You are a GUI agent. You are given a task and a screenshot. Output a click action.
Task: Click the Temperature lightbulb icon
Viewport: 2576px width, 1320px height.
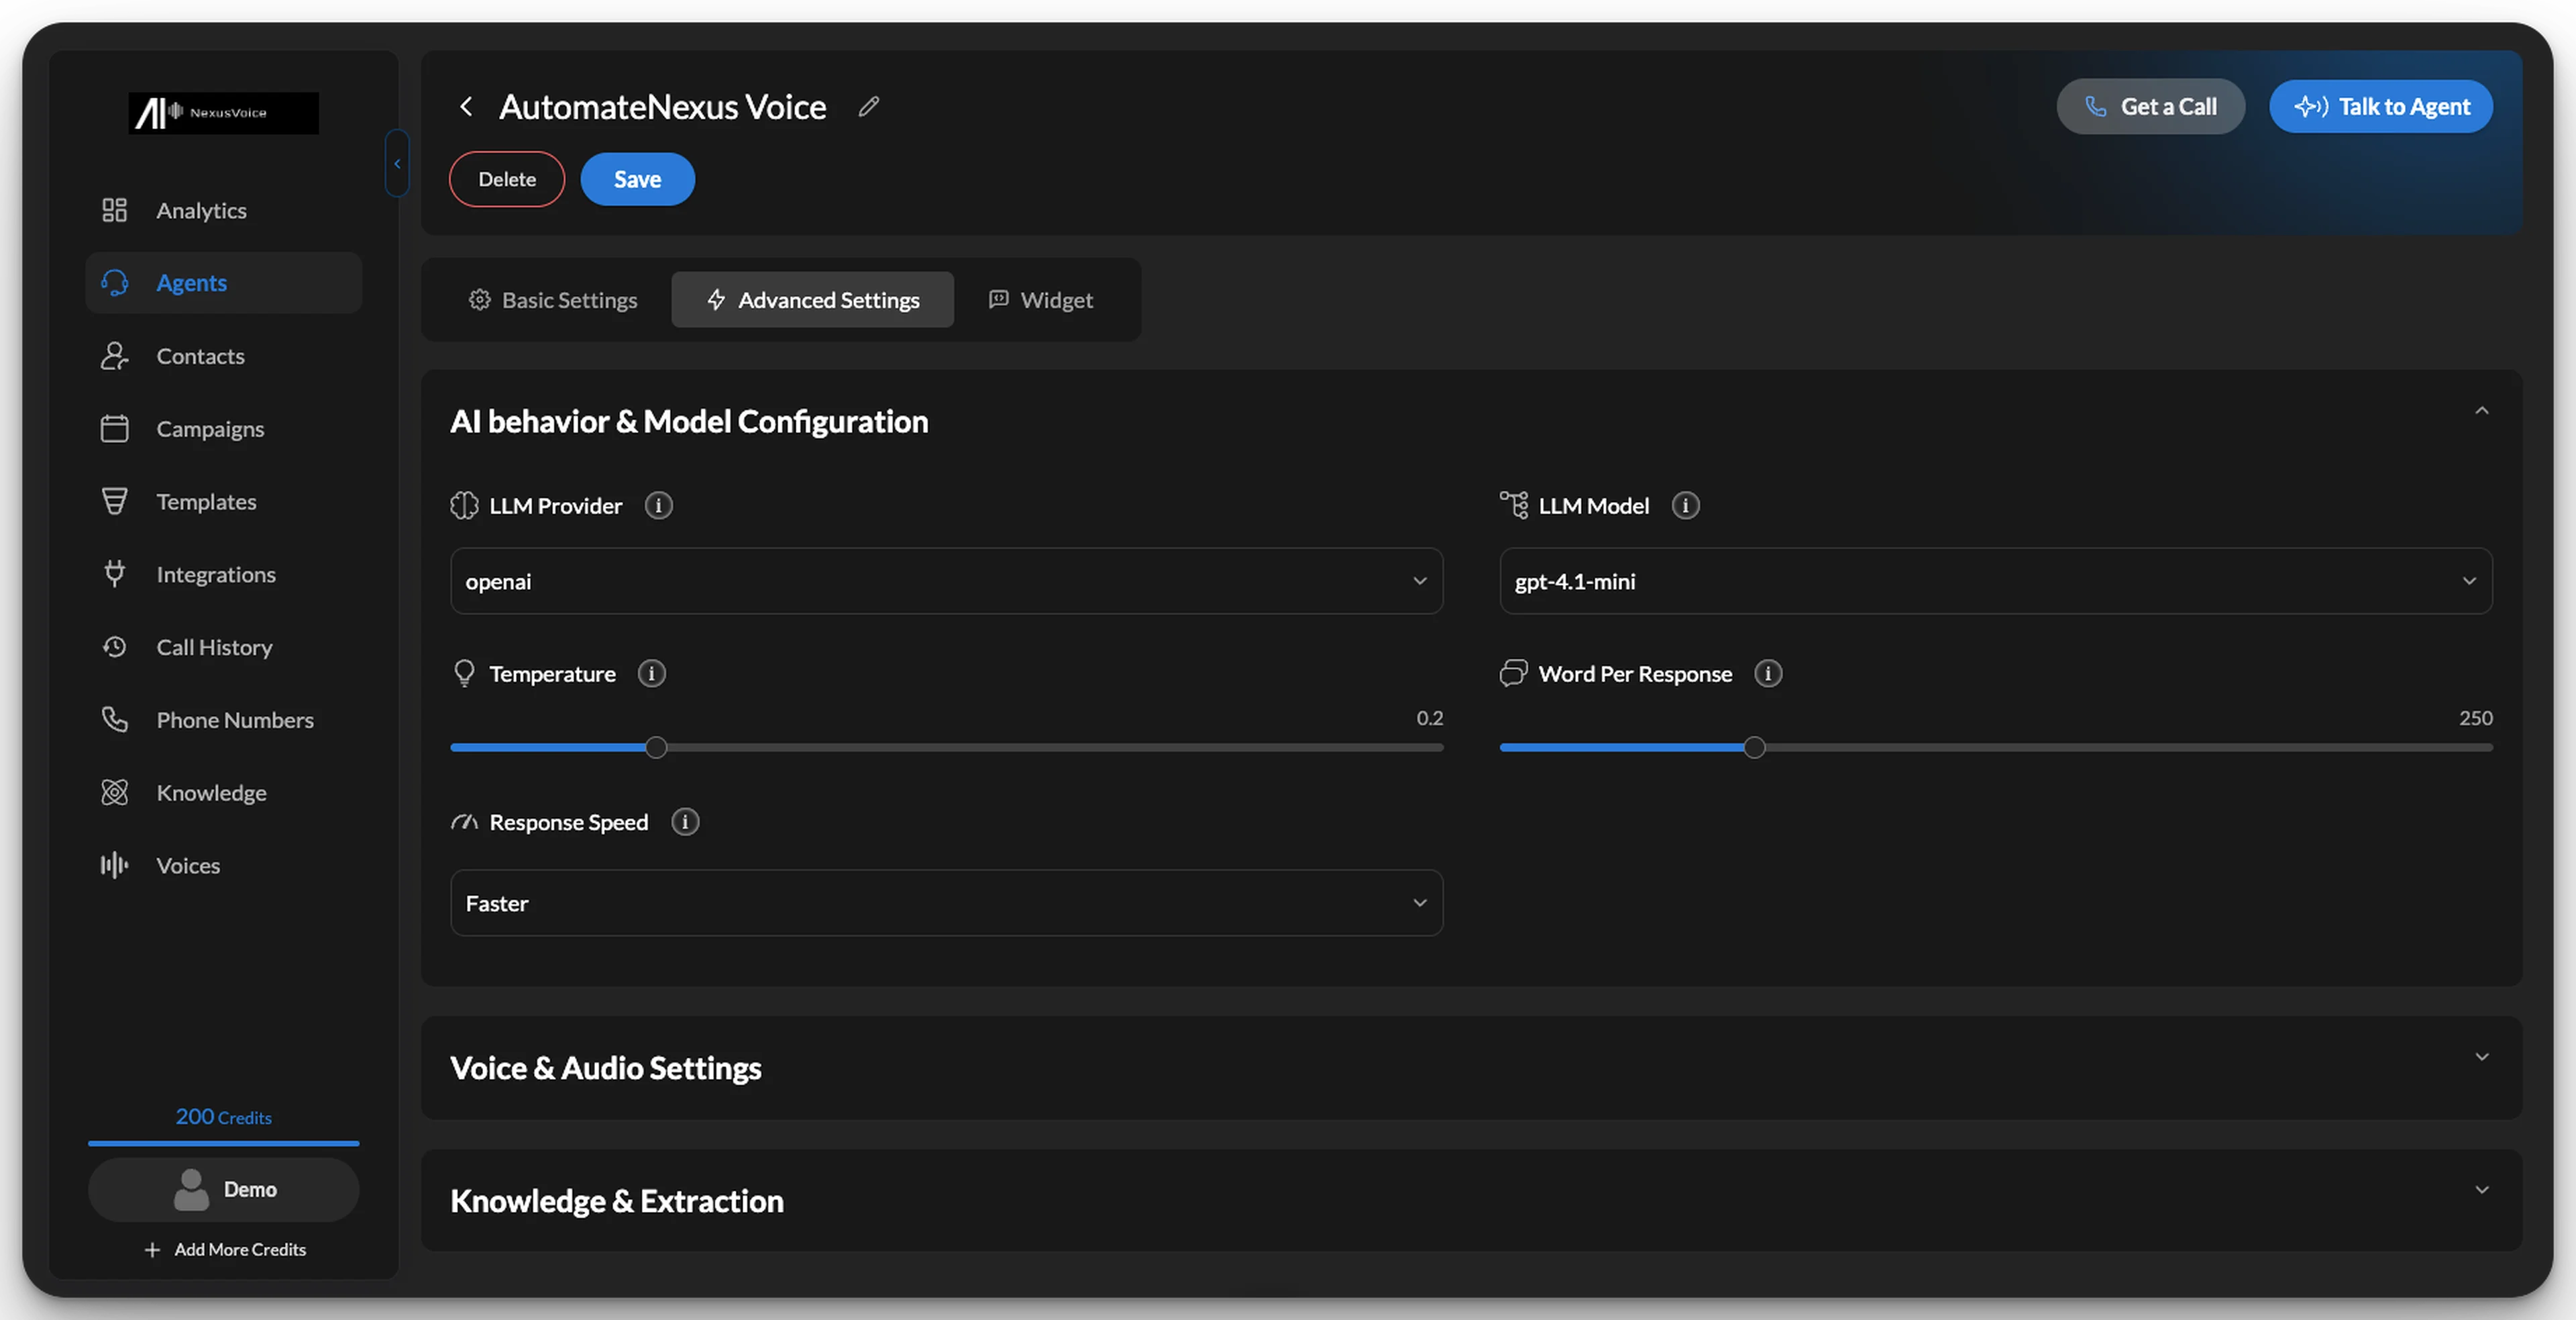tap(464, 673)
